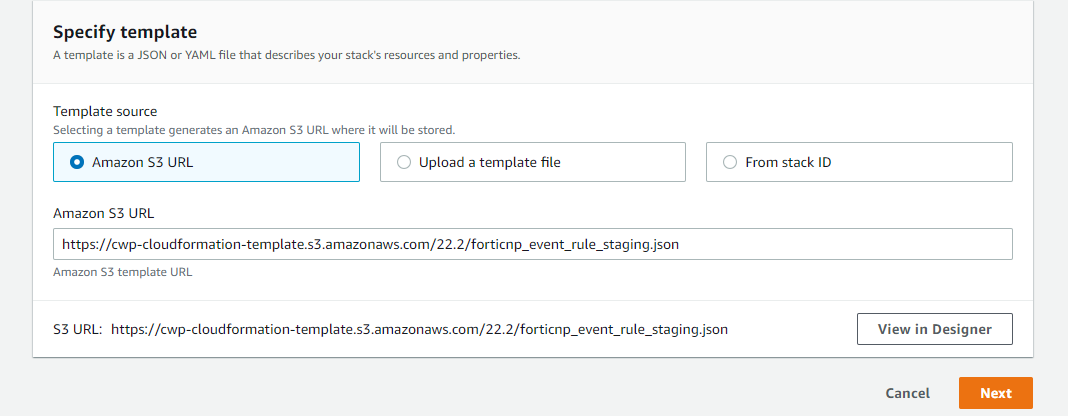
Task: Click the 'Upload a template file' option text
Action: click(489, 162)
